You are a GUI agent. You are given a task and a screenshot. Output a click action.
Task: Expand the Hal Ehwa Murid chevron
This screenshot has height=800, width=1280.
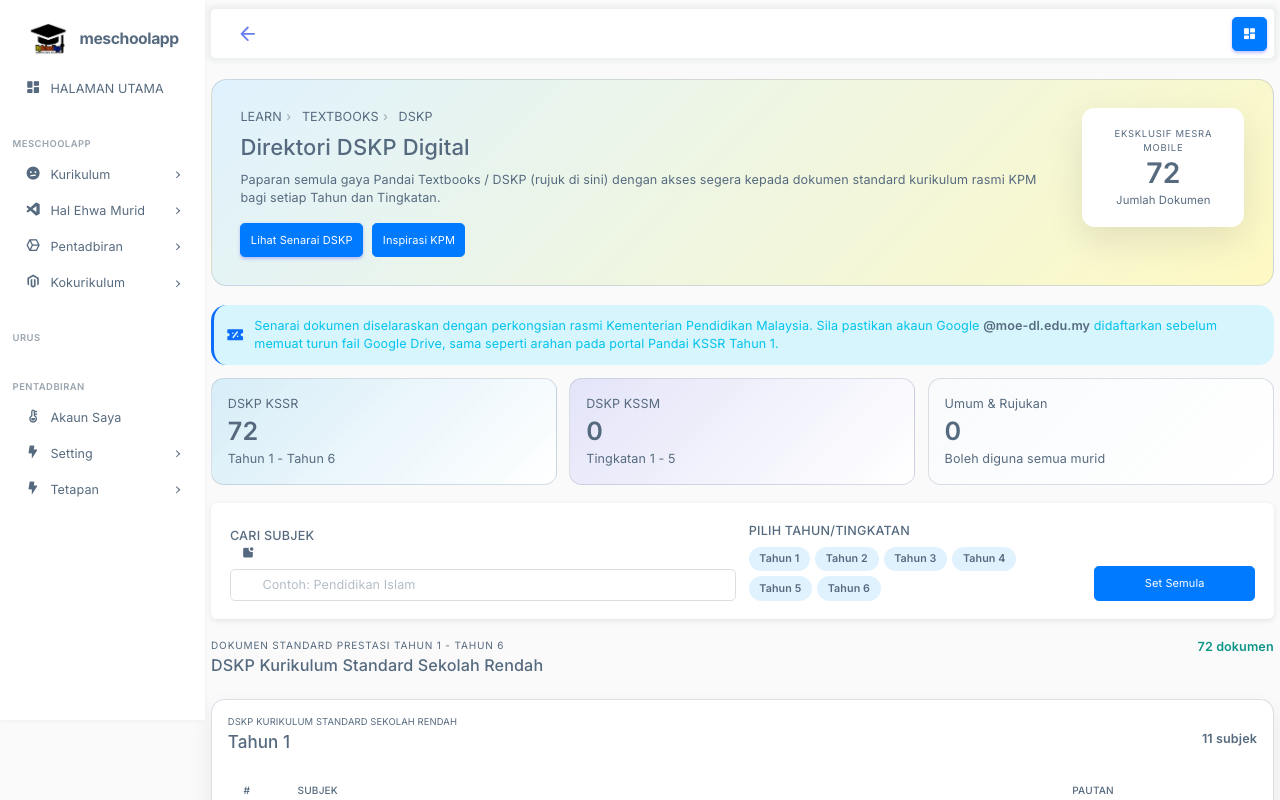pyautogui.click(x=178, y=211)
